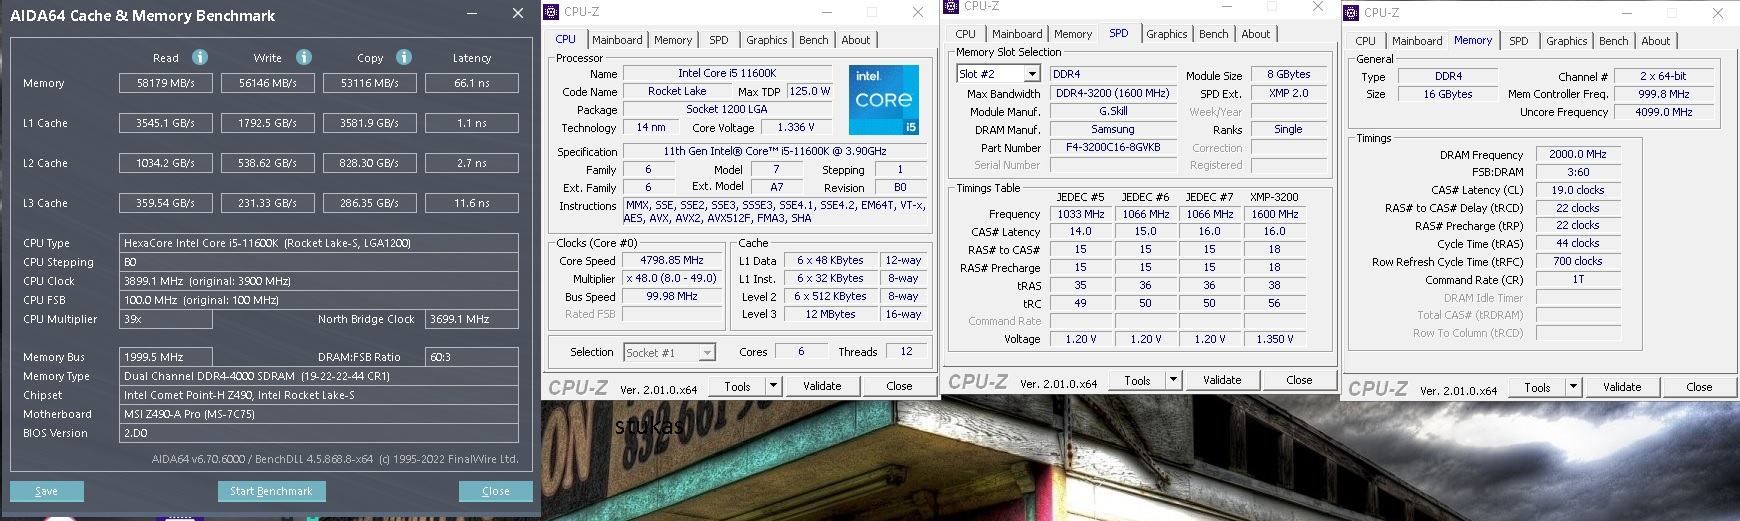Screen dimensions: 1740x521
Task: Open the Slot #2 memory slot dropdown
Action: 1032,74
